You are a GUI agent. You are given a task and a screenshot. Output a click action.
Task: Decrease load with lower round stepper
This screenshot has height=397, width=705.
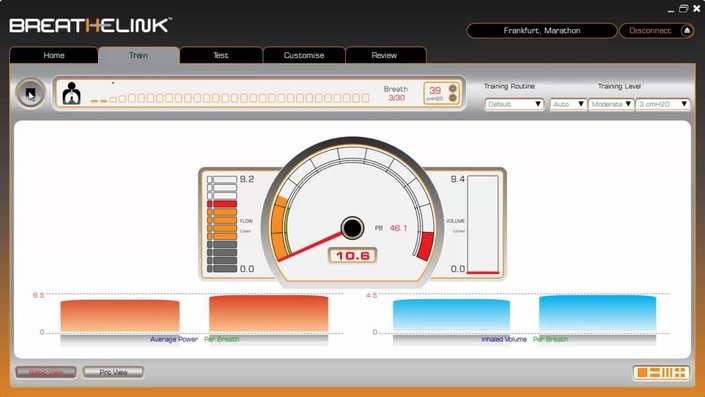453,98
